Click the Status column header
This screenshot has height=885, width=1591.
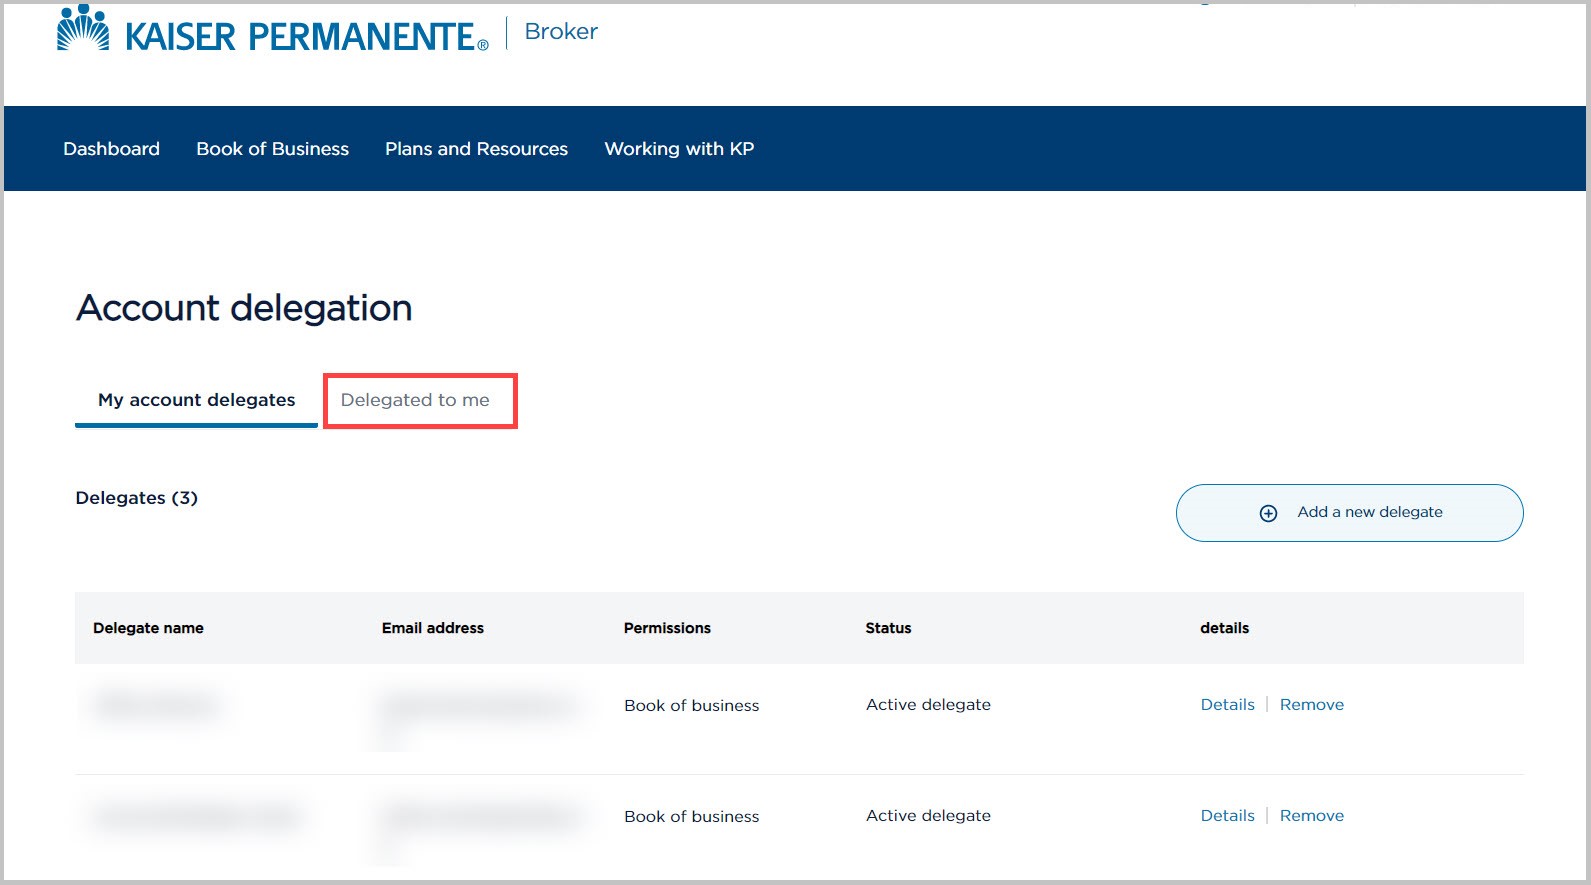(x=888, y=628)
